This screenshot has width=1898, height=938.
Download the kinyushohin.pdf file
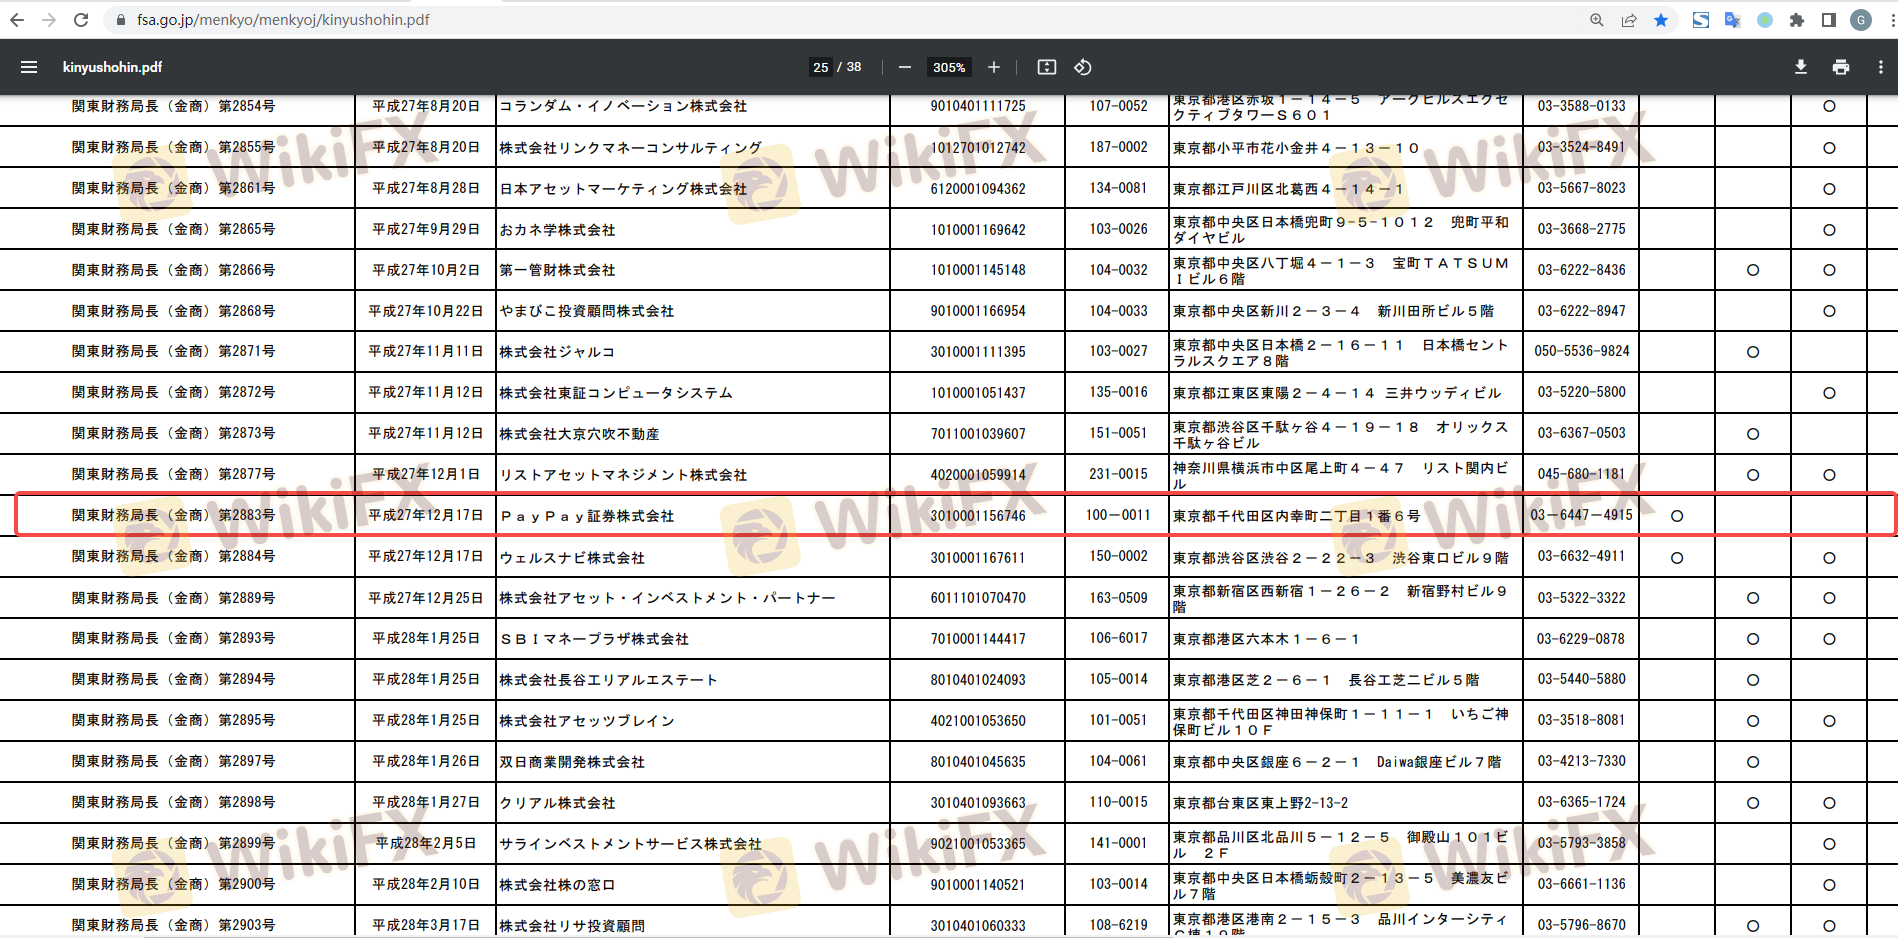pyautogui.click(x=1800, y=67)
